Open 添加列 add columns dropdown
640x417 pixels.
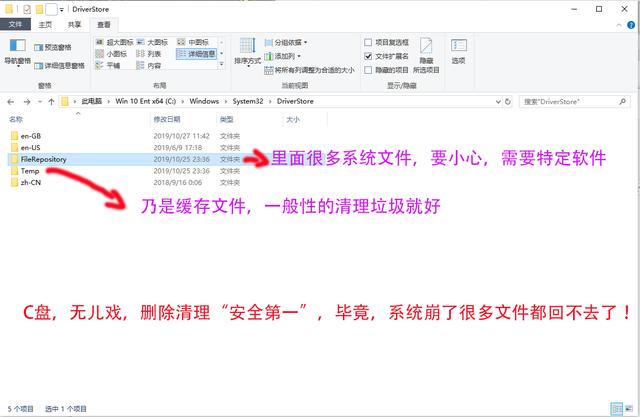[282, 56]
